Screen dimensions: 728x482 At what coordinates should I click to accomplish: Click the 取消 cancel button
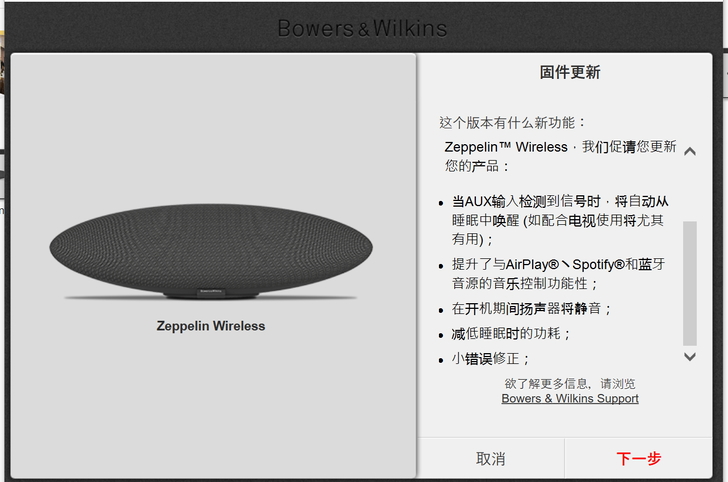click(x=491, y=458)
